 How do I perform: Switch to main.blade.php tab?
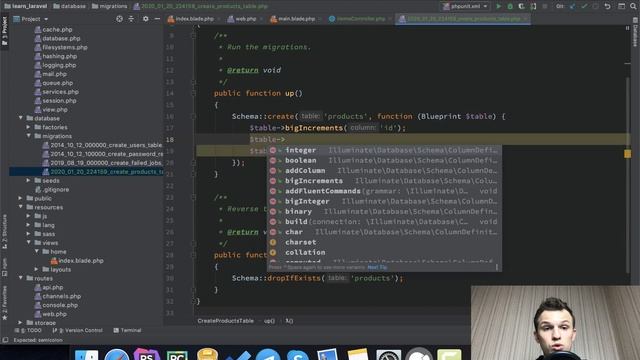click(x=295, y=19)
